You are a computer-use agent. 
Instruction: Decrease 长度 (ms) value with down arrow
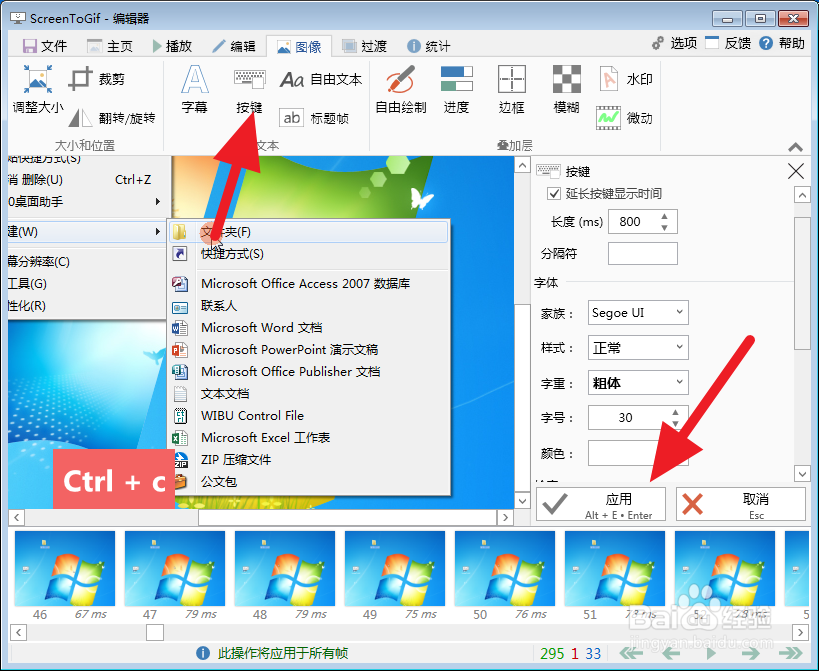coord(664,228)
